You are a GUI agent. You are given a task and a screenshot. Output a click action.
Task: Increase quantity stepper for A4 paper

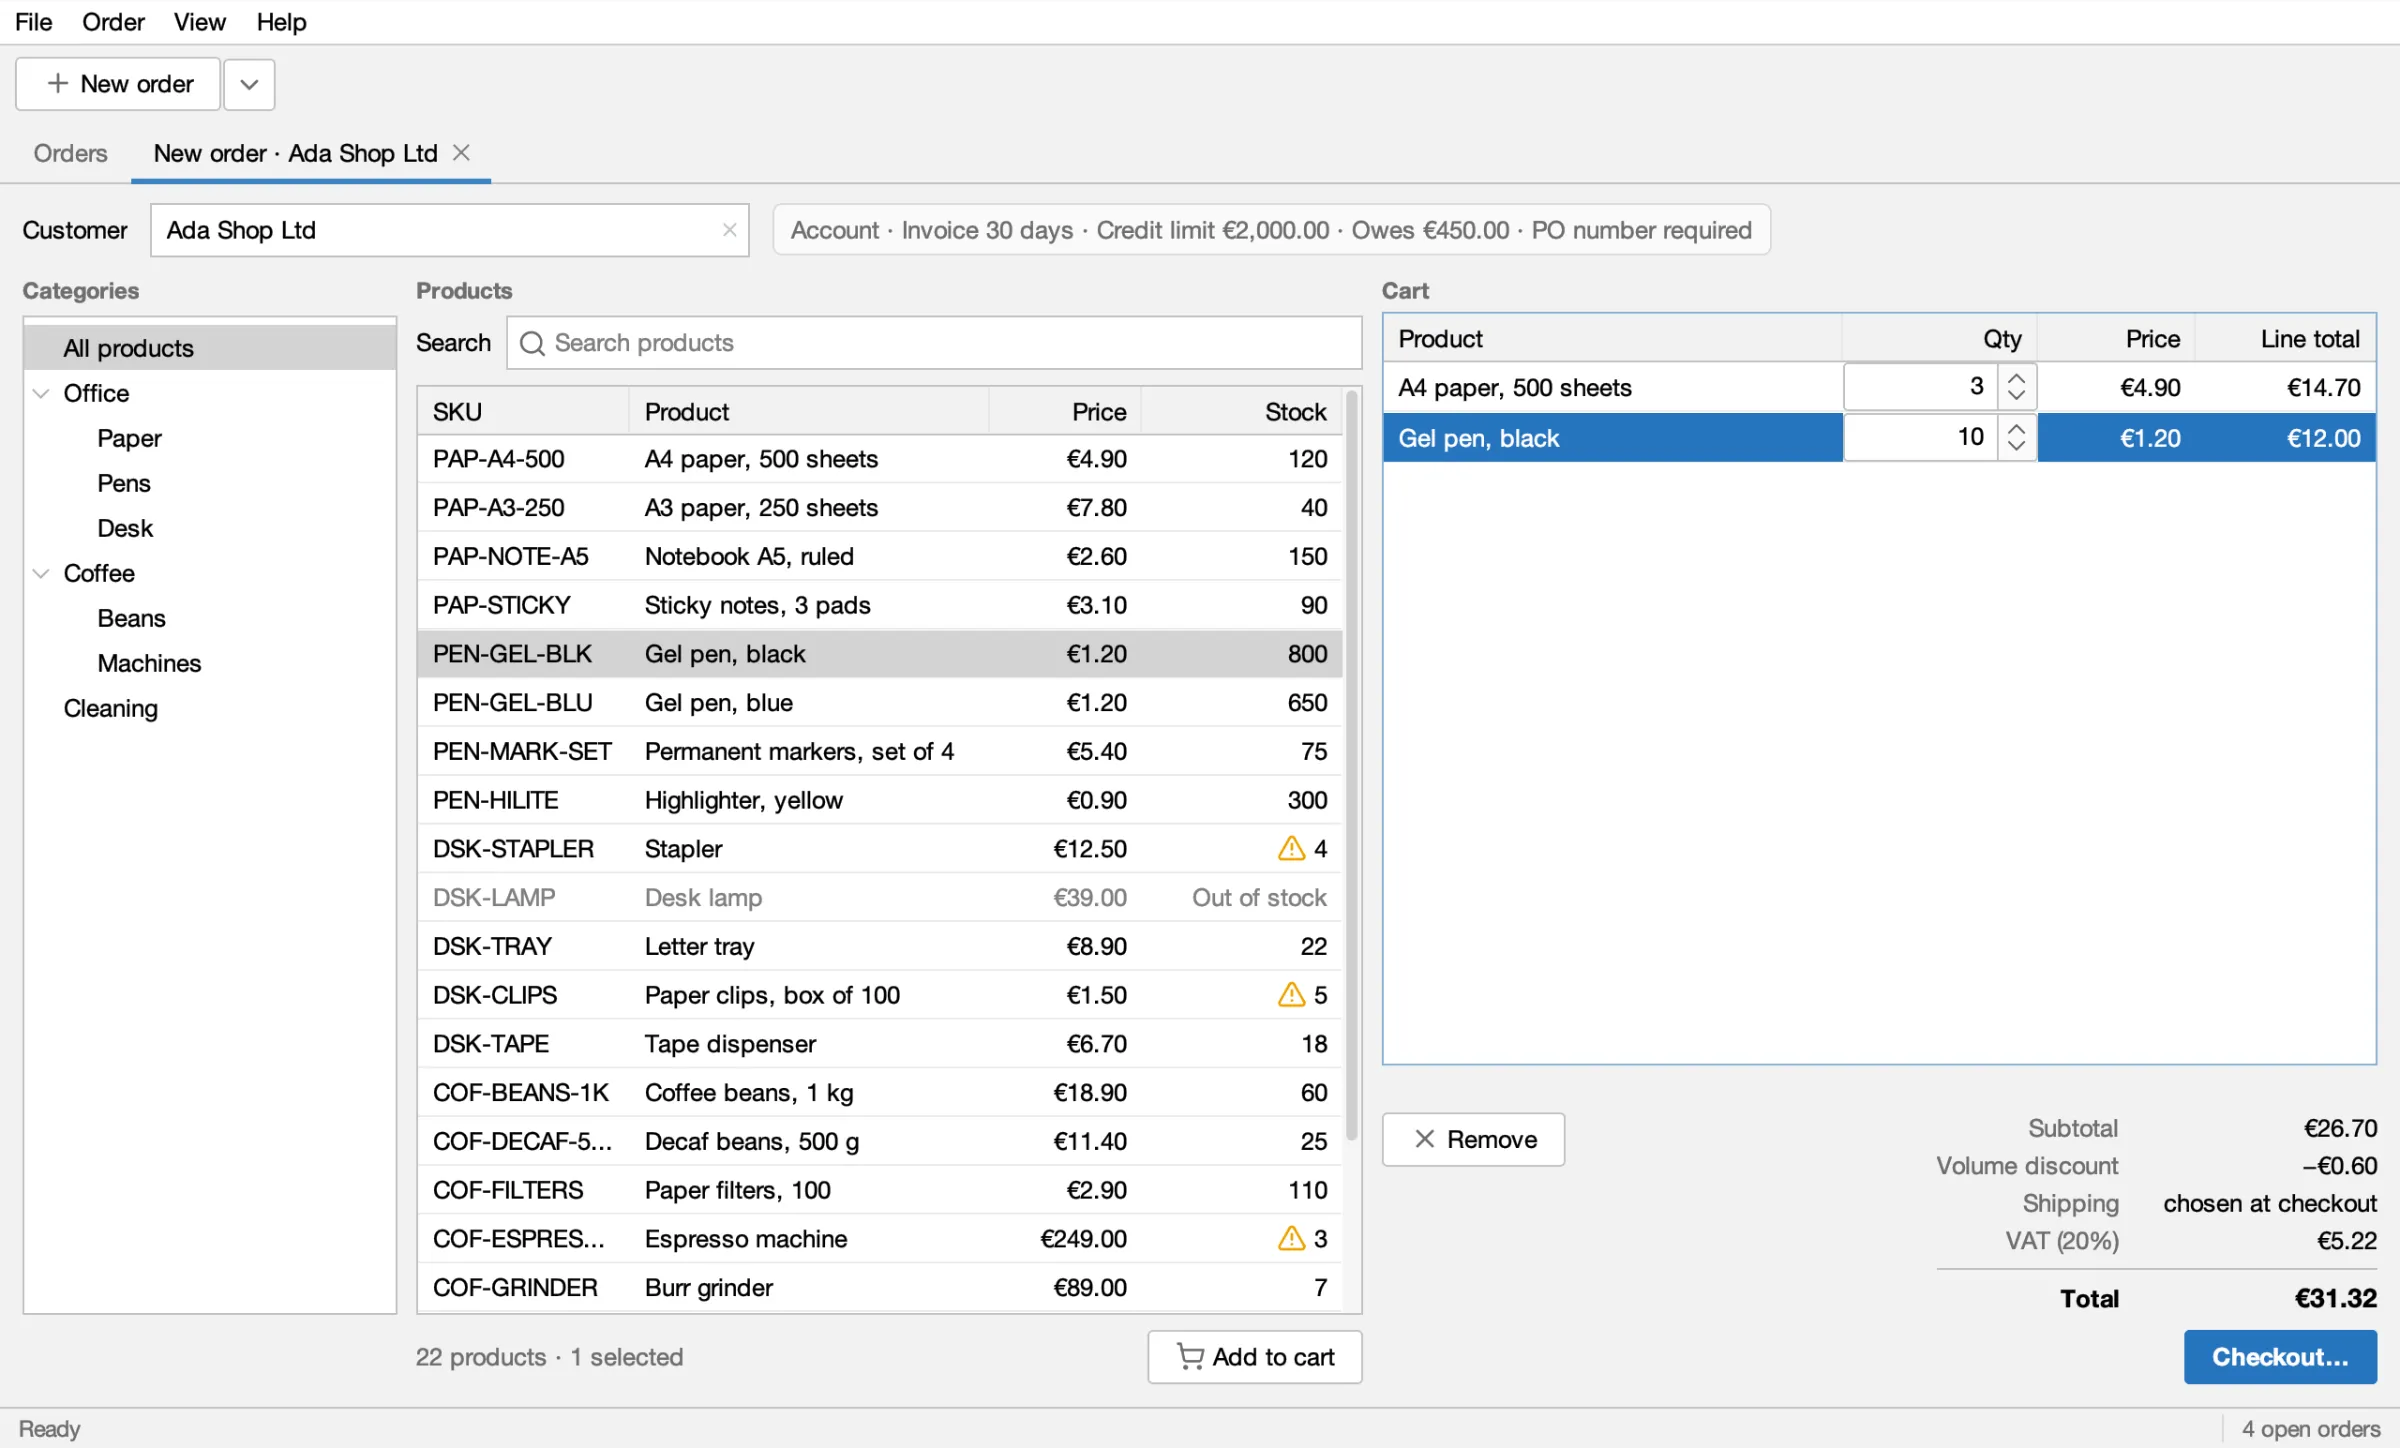[x=2016, y=378]
